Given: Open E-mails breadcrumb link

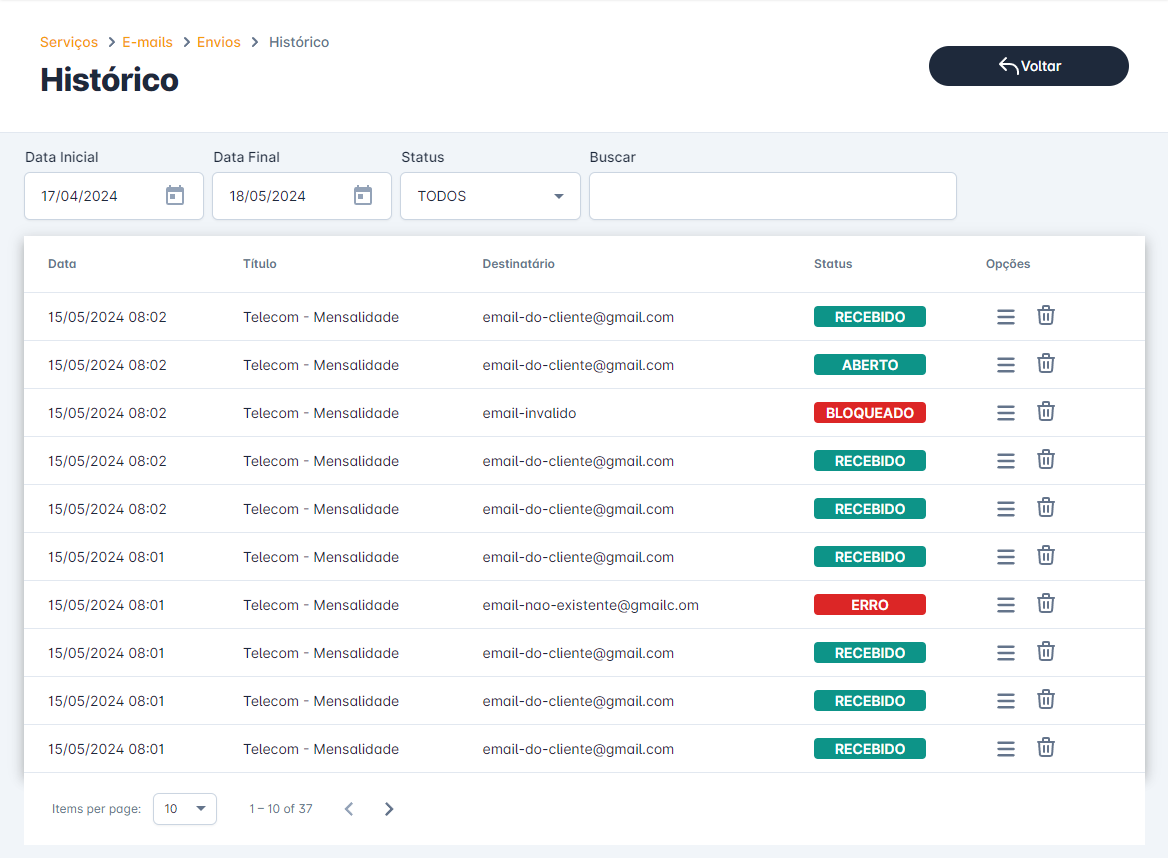Looking at the screenshot, I should 147,42.
